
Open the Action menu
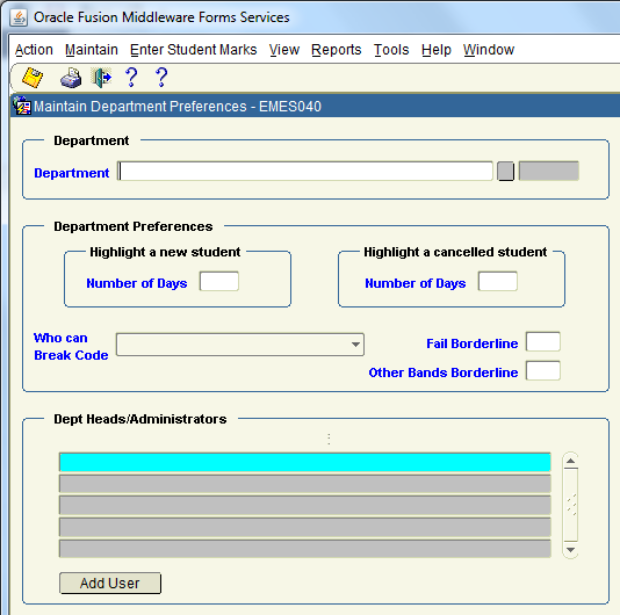[x=34, y=50]
